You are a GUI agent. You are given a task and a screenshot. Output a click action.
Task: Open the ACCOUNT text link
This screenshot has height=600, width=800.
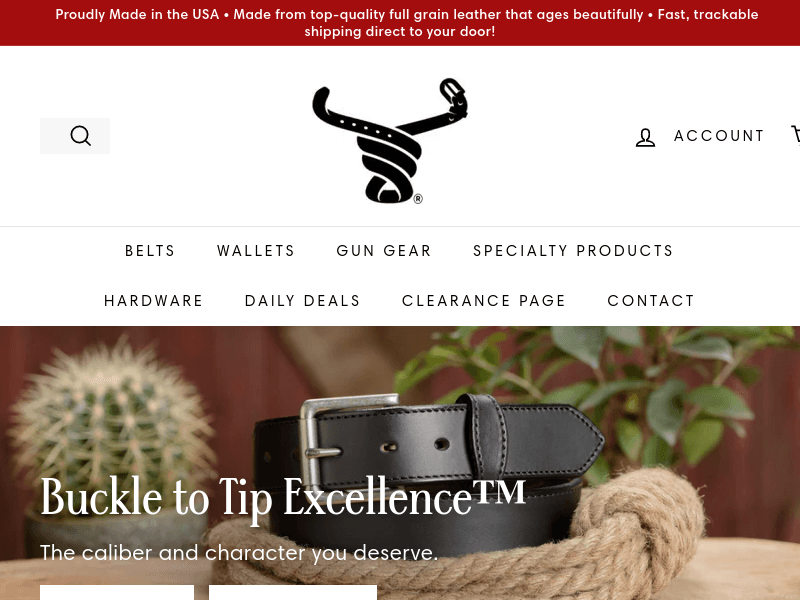[719, 136]
